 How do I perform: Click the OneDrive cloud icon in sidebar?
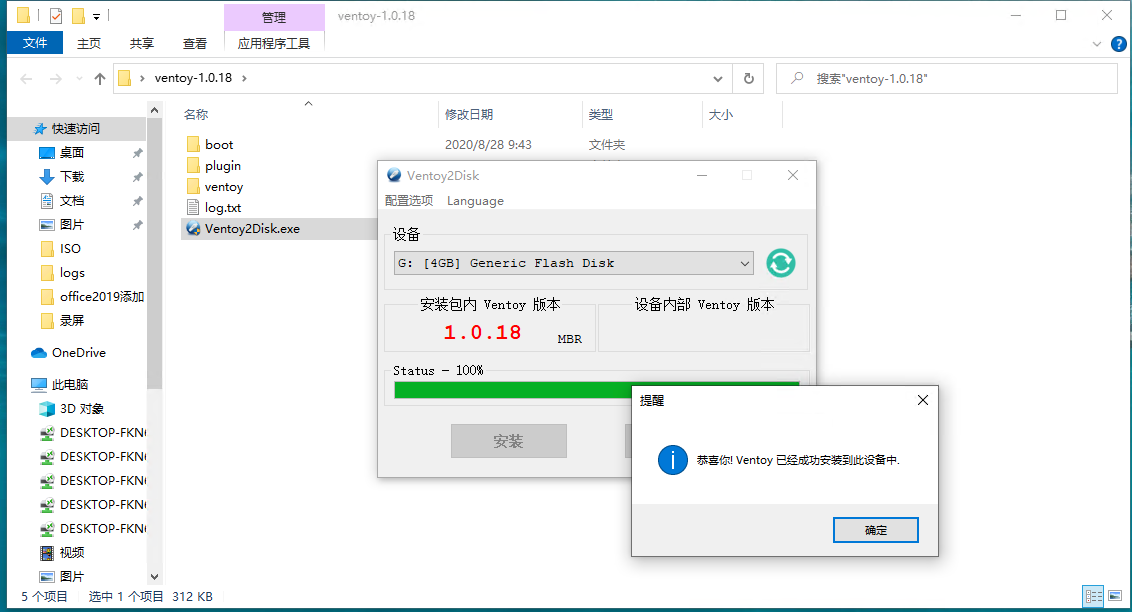(x=39, y=353)
